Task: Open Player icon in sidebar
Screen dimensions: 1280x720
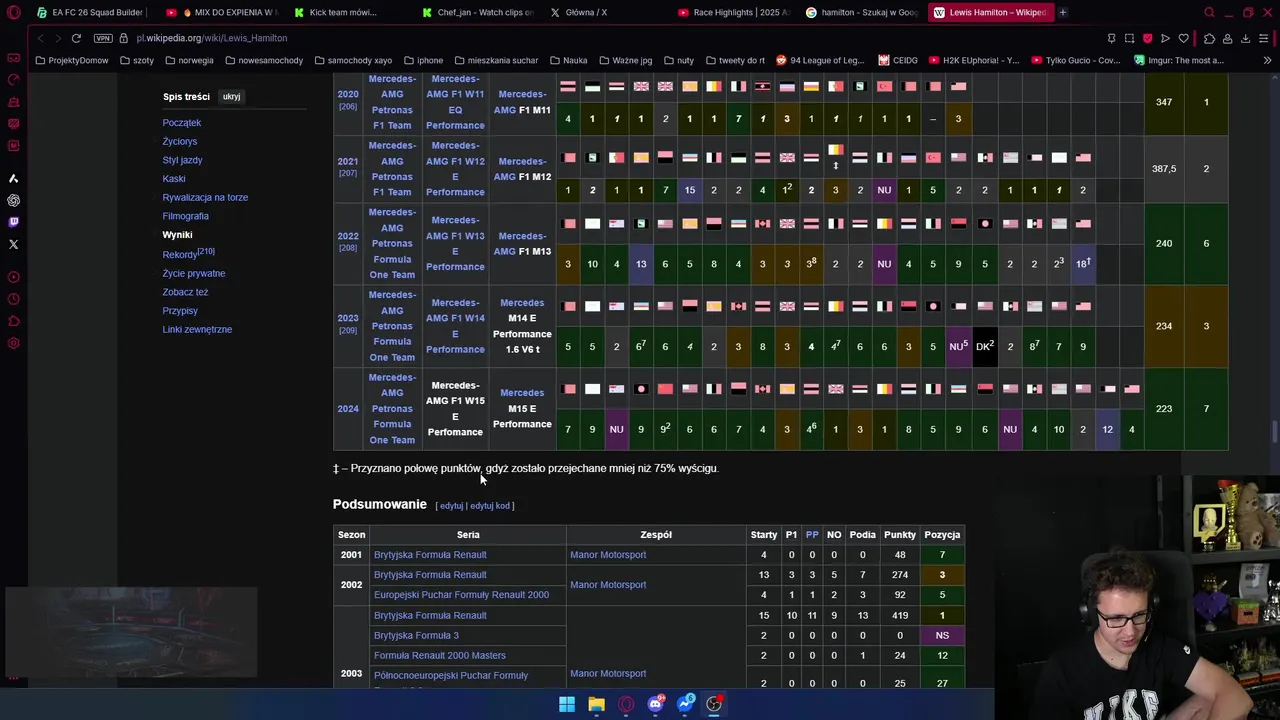Action: (13, 277)
